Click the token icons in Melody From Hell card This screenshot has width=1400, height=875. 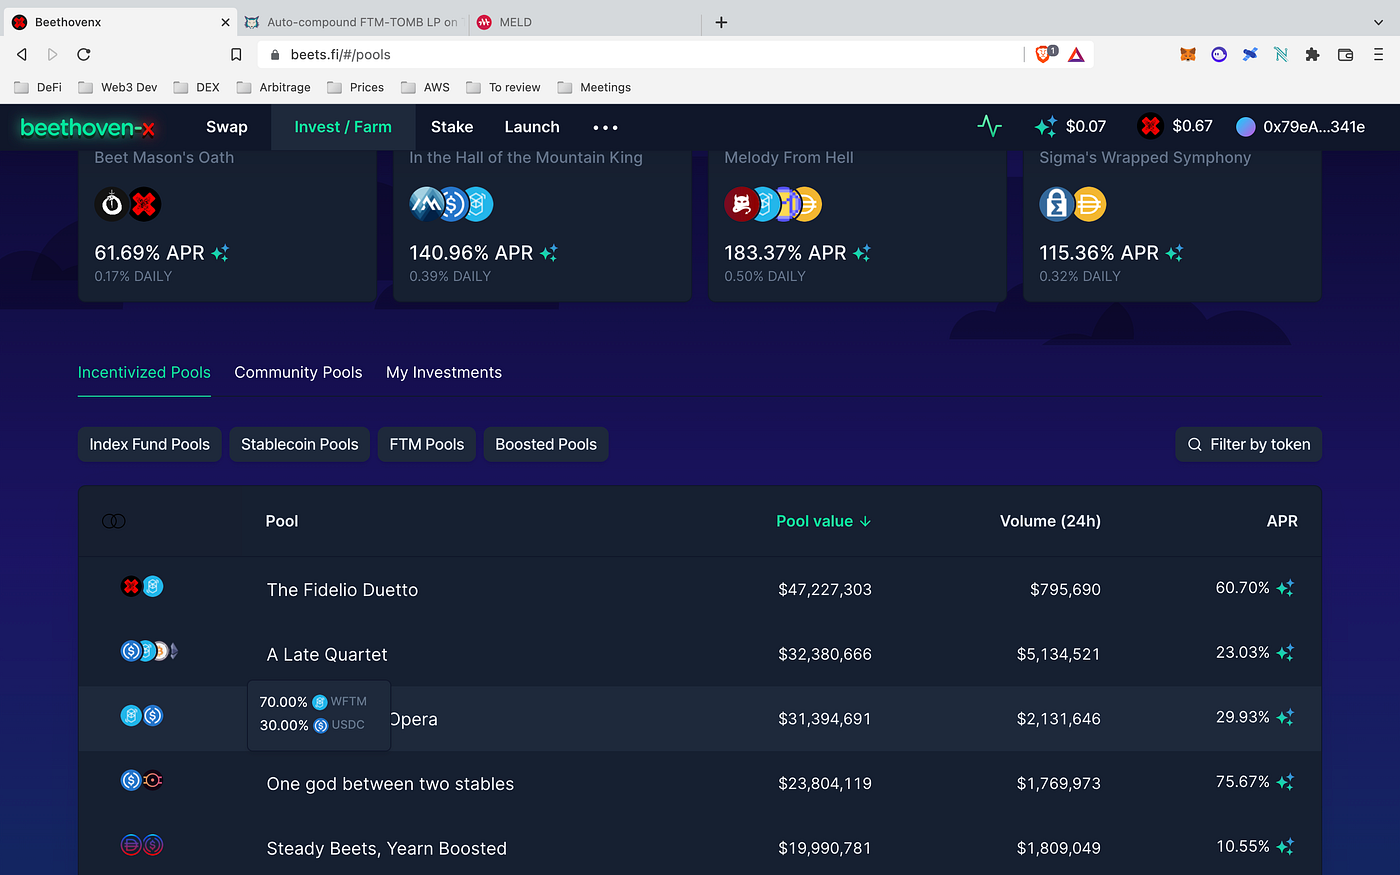click(772, 204)
